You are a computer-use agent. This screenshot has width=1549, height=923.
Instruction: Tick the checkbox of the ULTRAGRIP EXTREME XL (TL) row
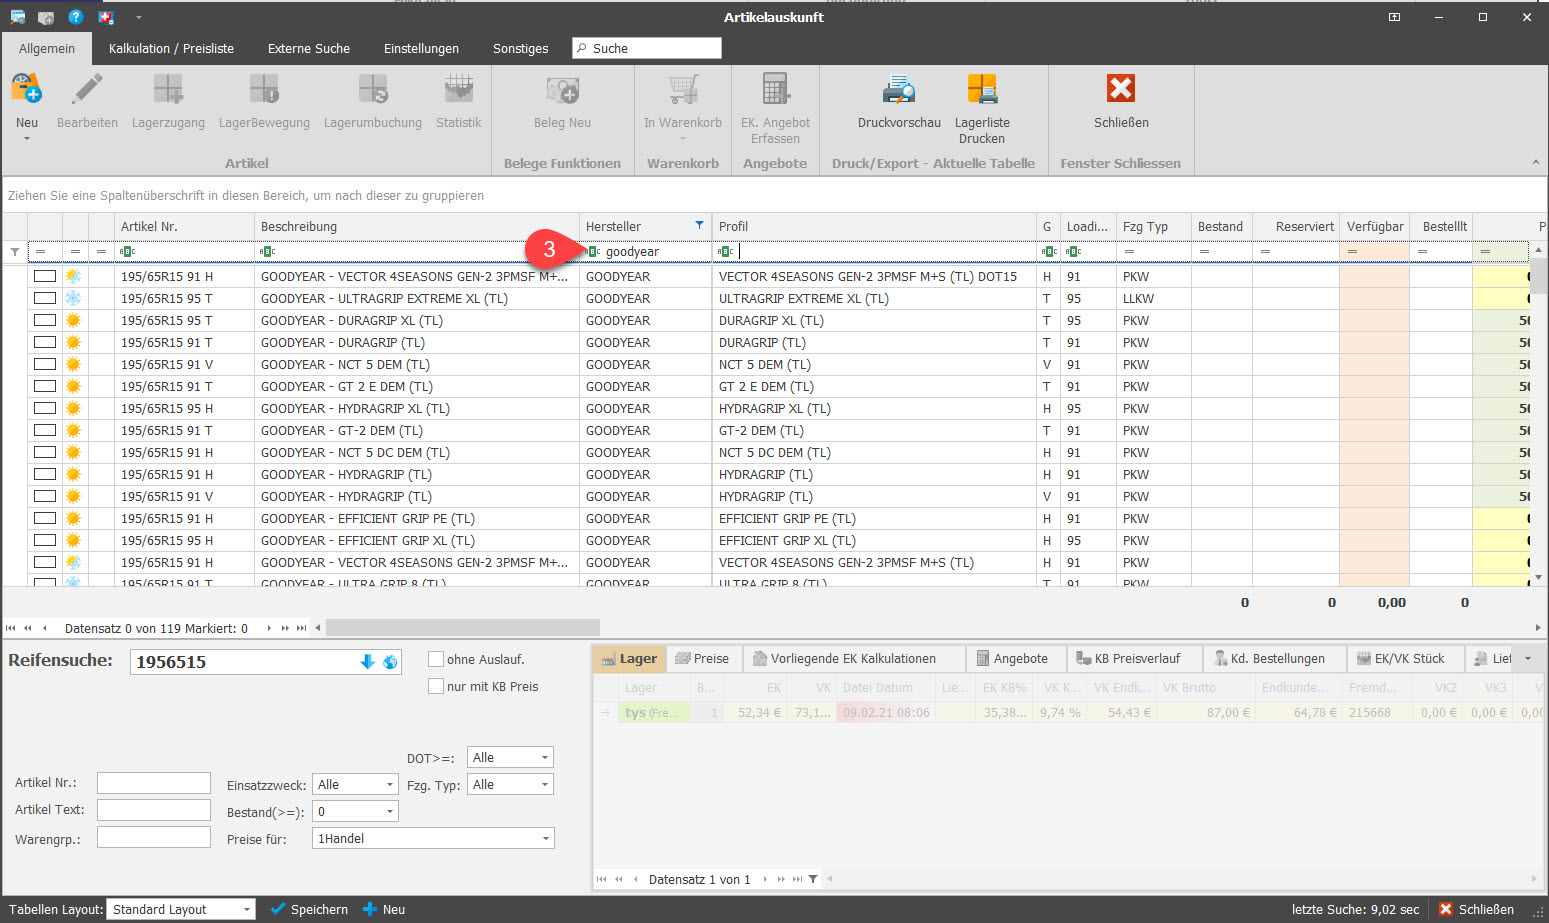point(44,298)
